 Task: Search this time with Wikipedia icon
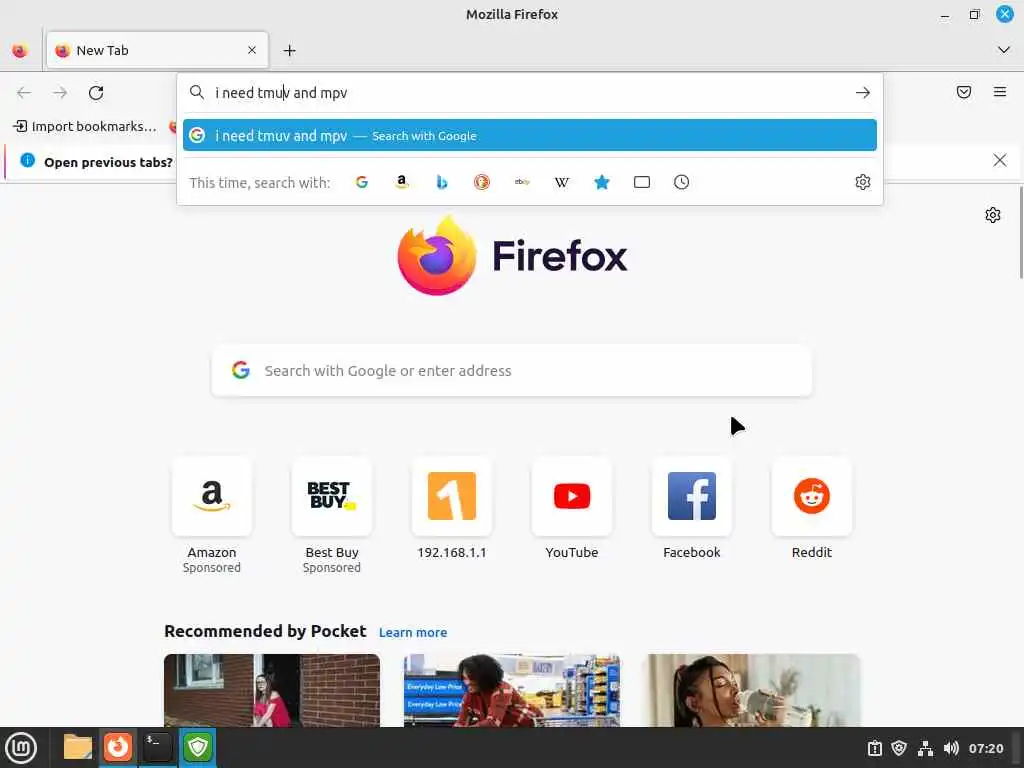(562, 182)
